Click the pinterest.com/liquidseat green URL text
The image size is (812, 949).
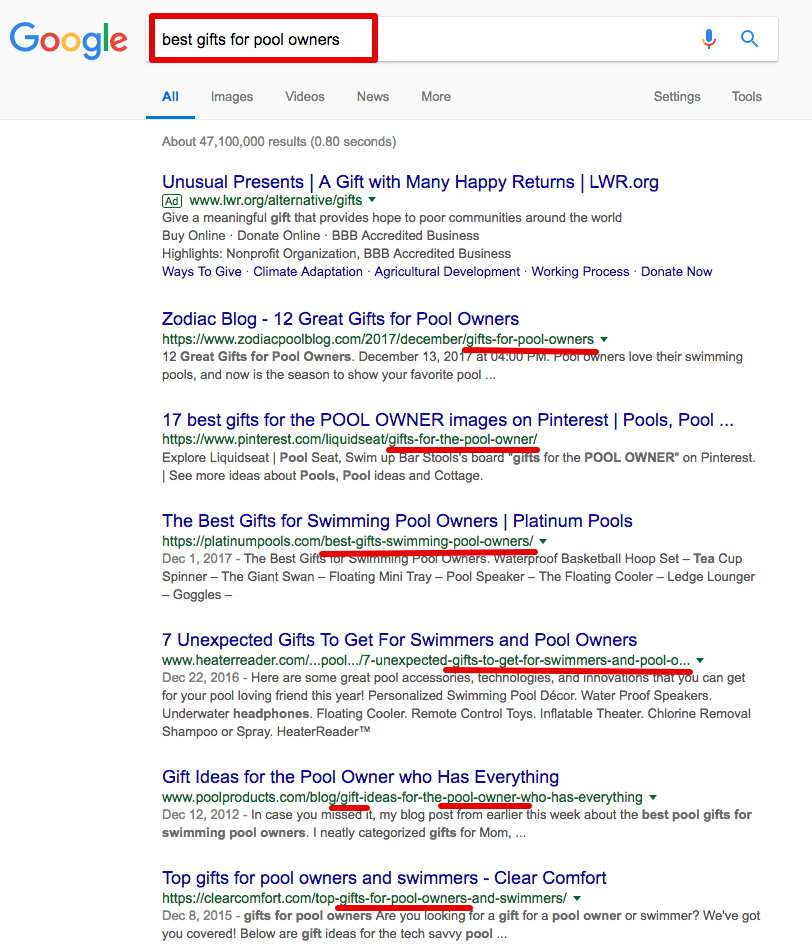coord(350,439)
